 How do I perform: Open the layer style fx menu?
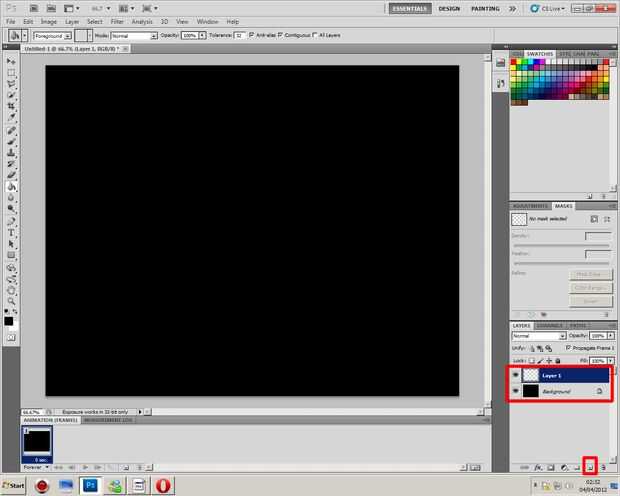pos(538,468)
